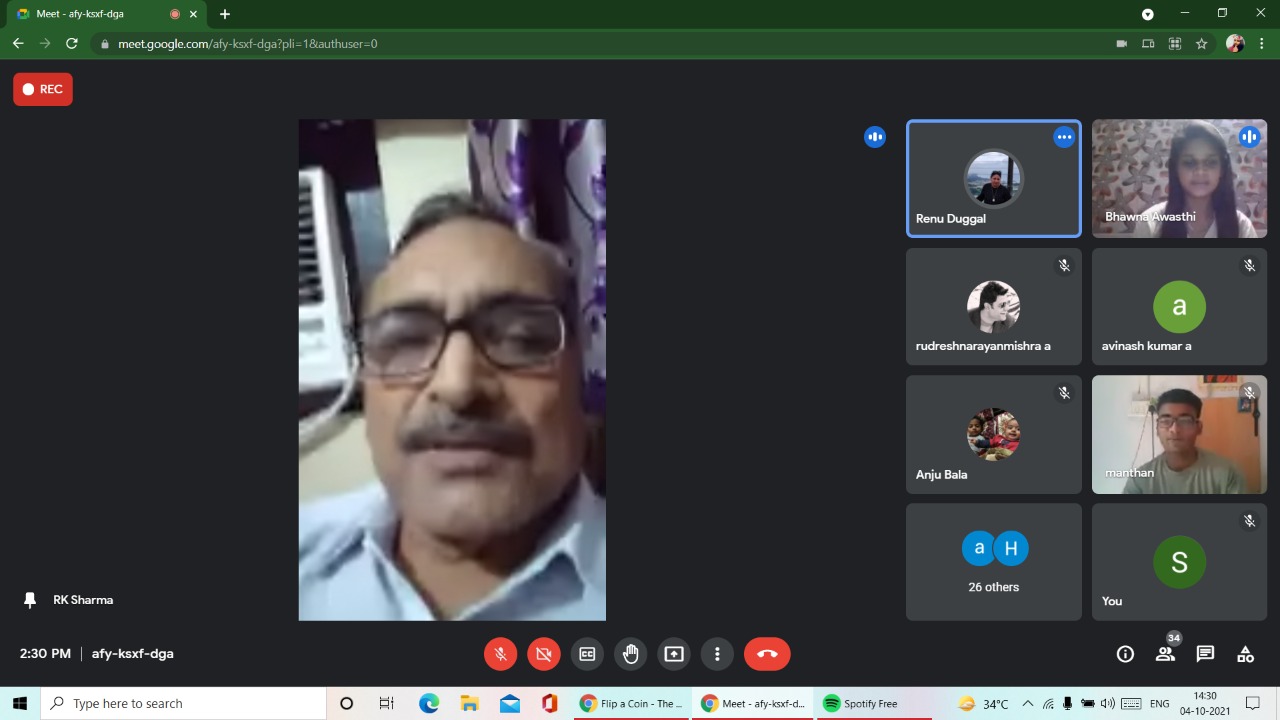Open the Activities panel icon
Image resolution: width=1280 pixels, height=720 pixels.
(x=1245, y=654)
